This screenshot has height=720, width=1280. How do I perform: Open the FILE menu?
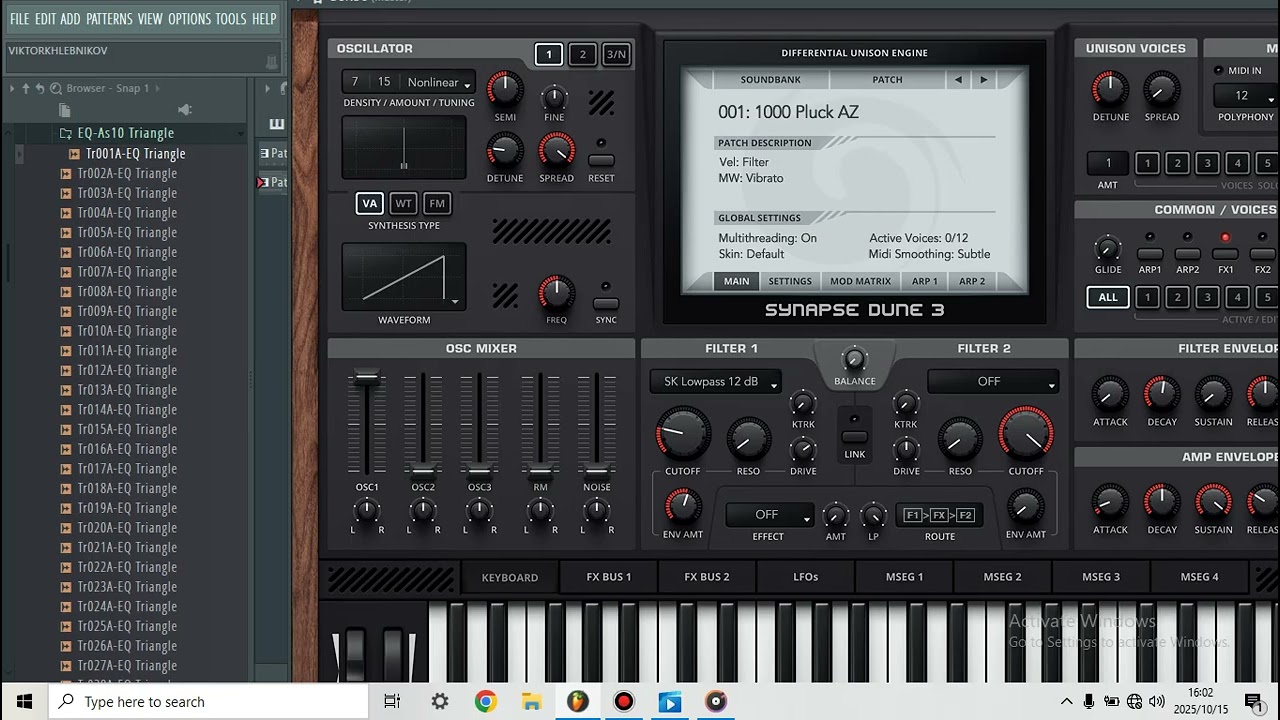pyautogui.click(x=19, y=19)
